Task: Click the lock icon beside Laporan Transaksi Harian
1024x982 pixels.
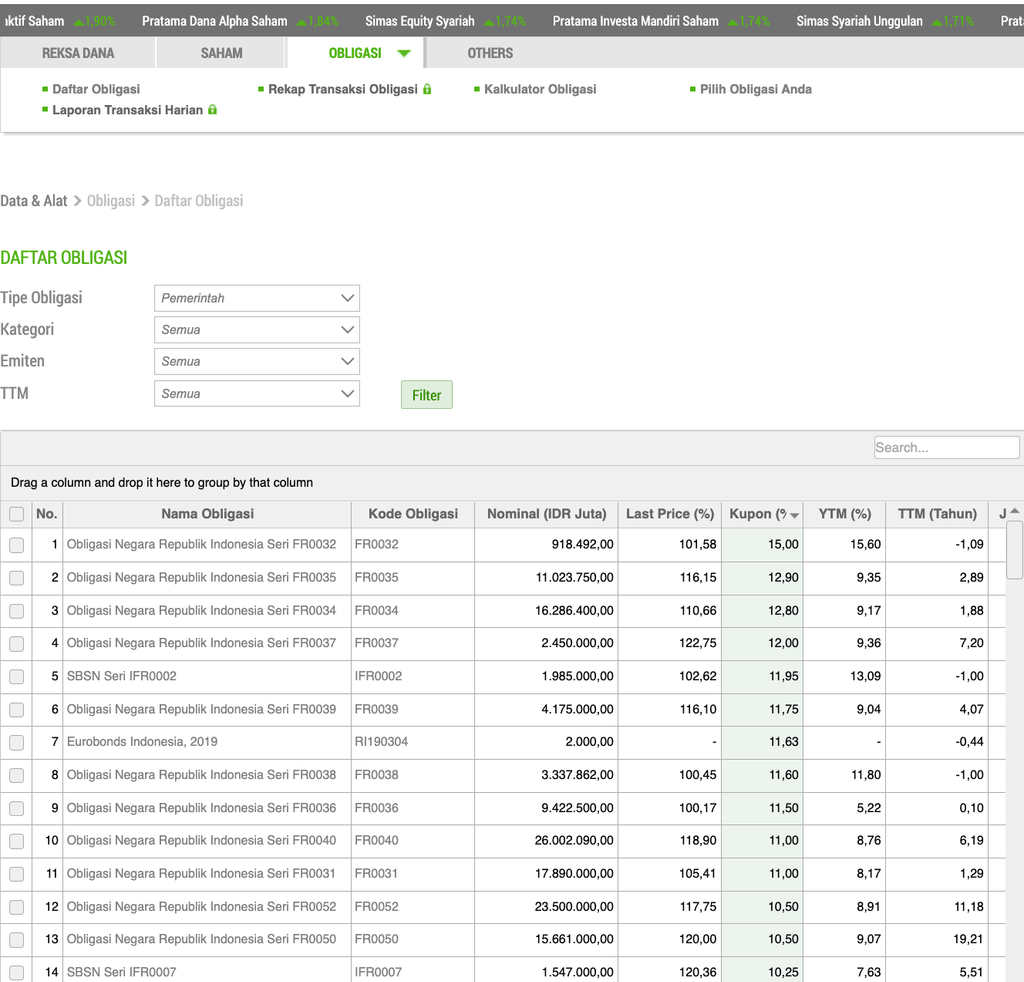Action: (x=212, y=110)
